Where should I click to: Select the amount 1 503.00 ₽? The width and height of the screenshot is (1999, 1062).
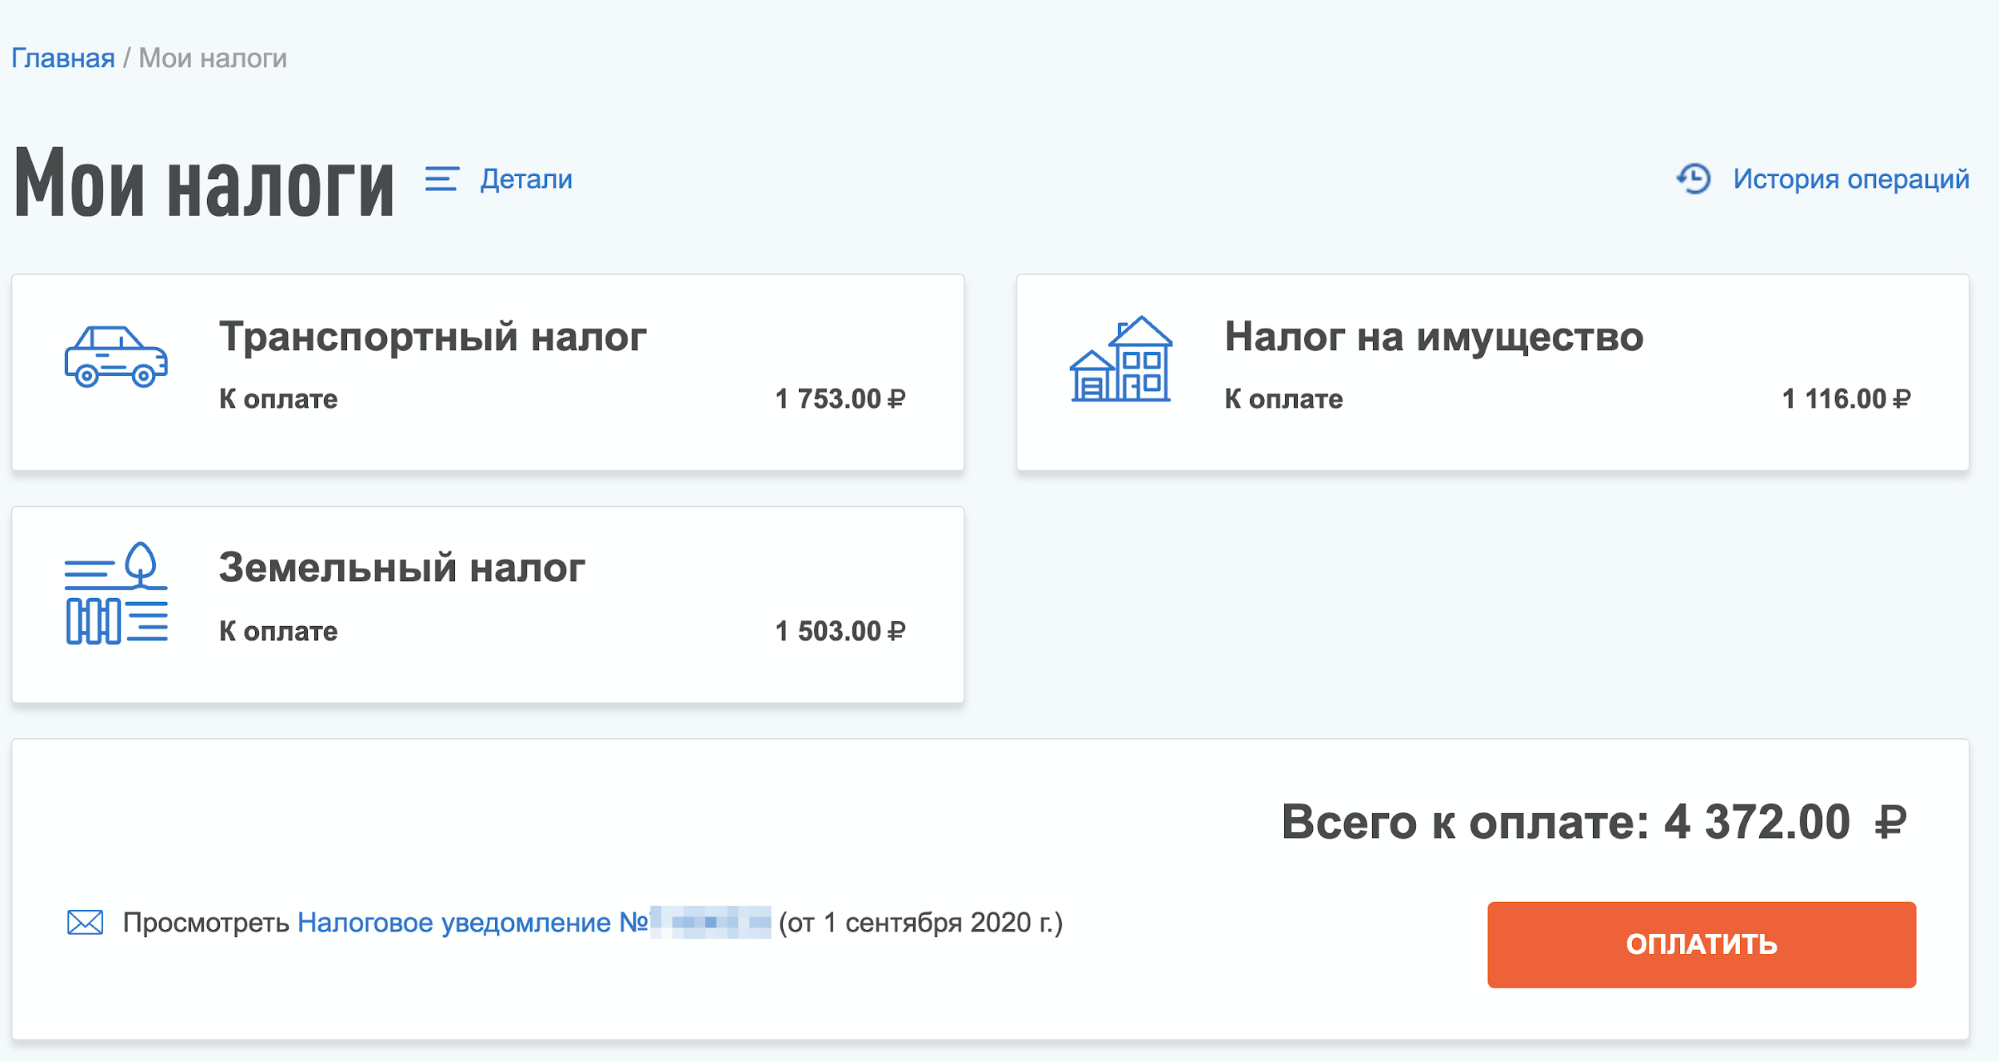(x=840, y=631)
